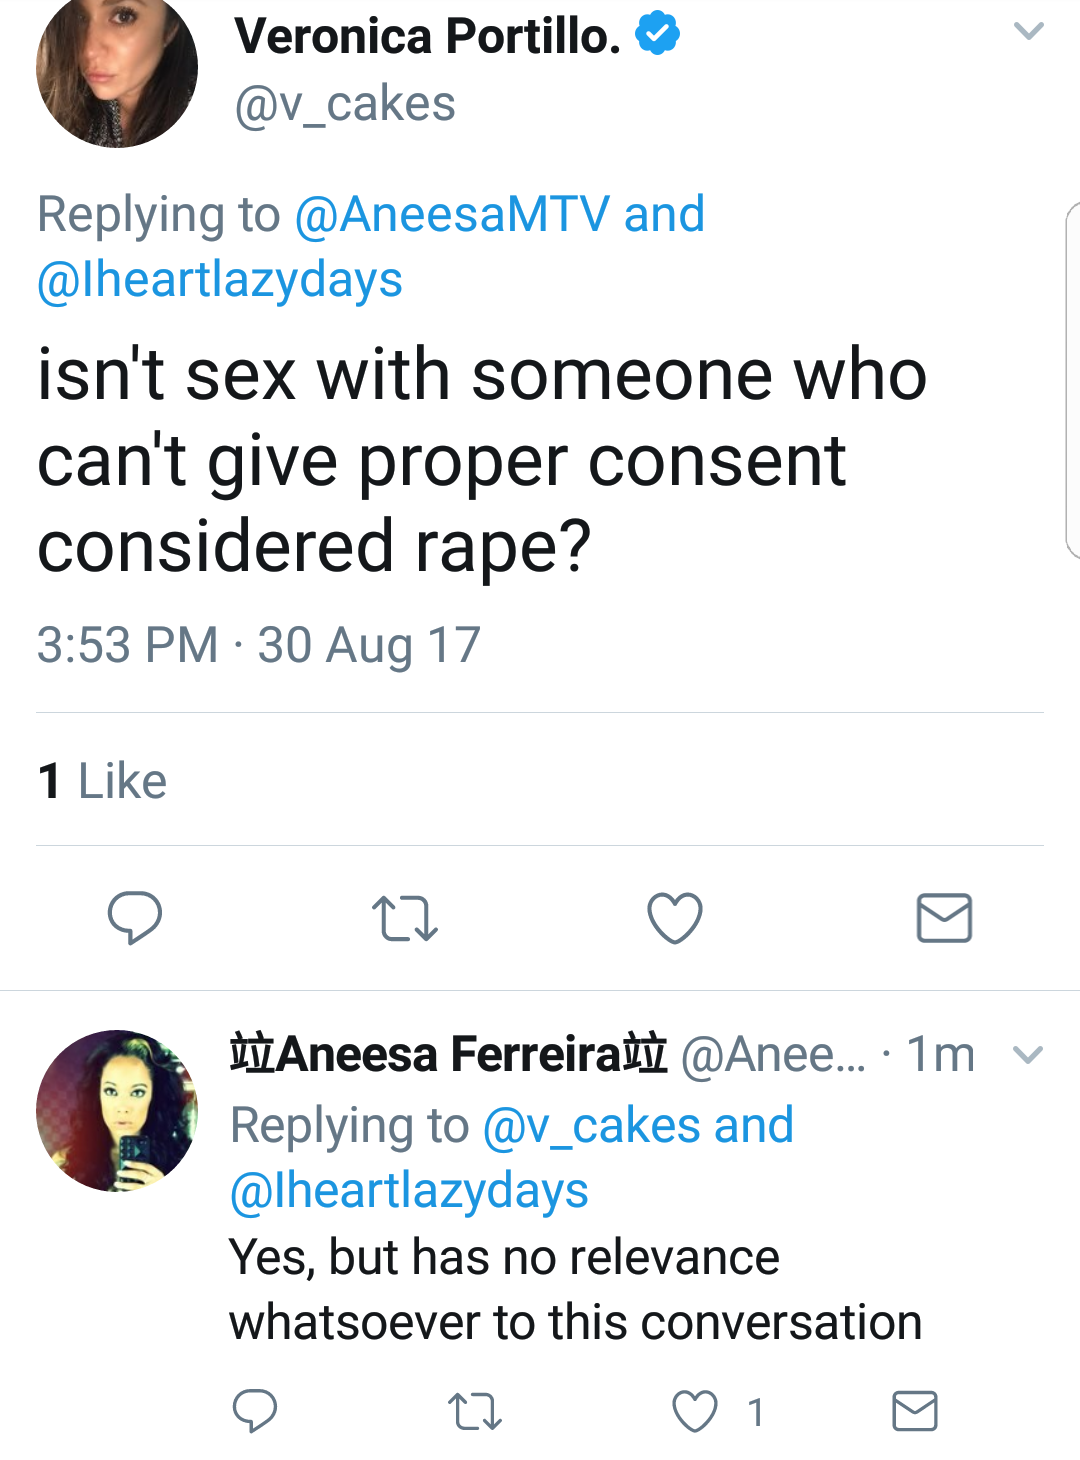
Task: Open the @AneesaMTV mention link
Action: click(x=452, y=214)
